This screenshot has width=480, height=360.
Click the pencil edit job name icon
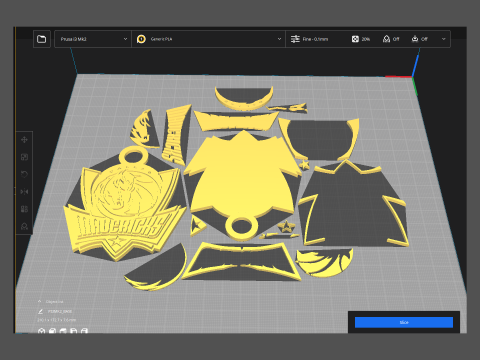point(40,311)
